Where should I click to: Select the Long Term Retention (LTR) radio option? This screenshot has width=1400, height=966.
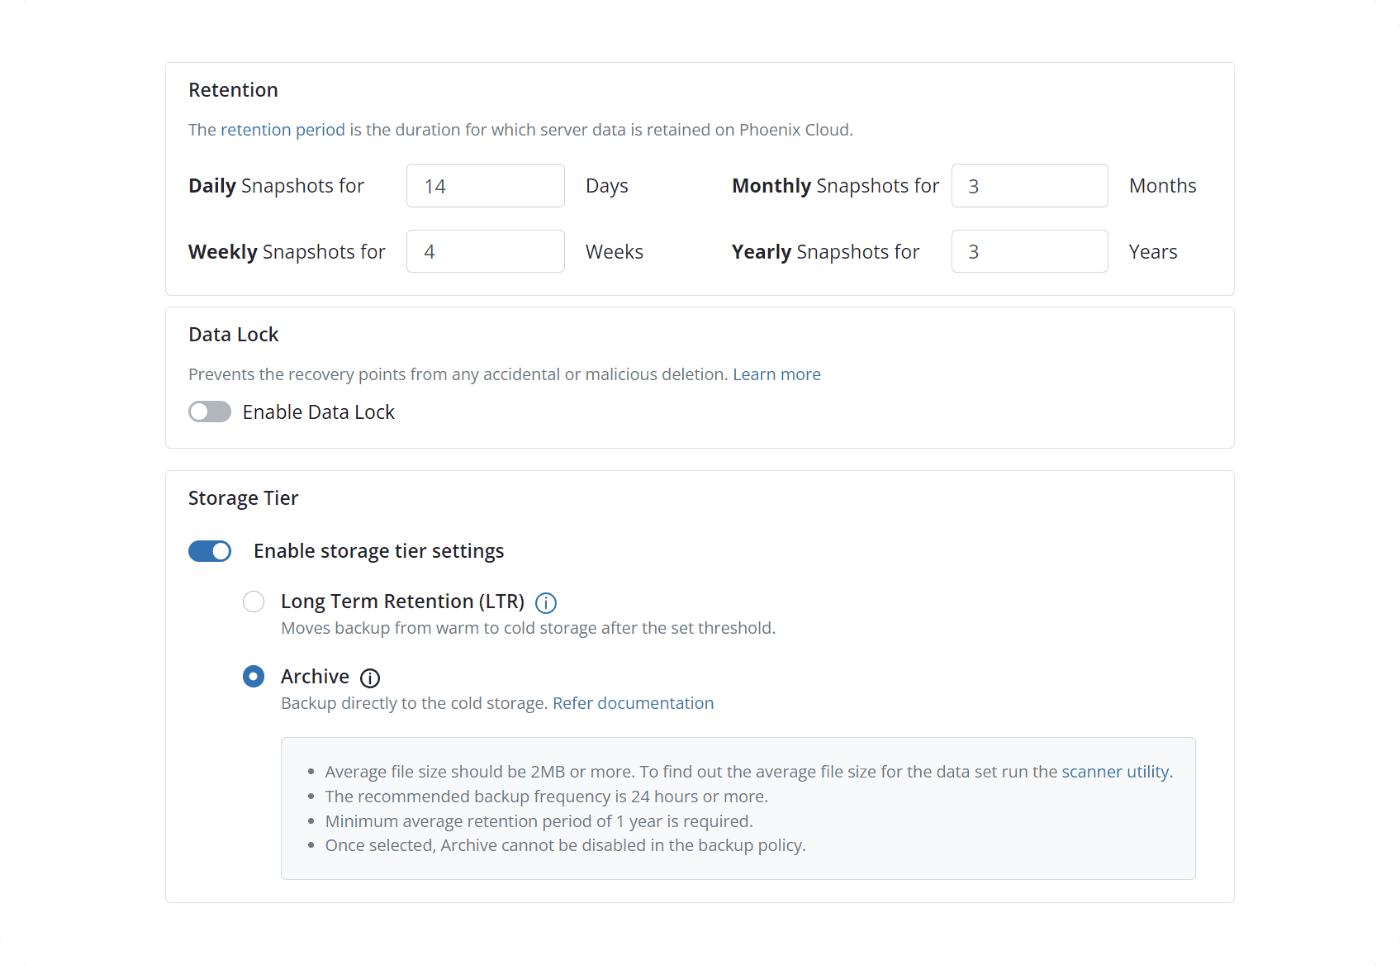pos(254,601)
